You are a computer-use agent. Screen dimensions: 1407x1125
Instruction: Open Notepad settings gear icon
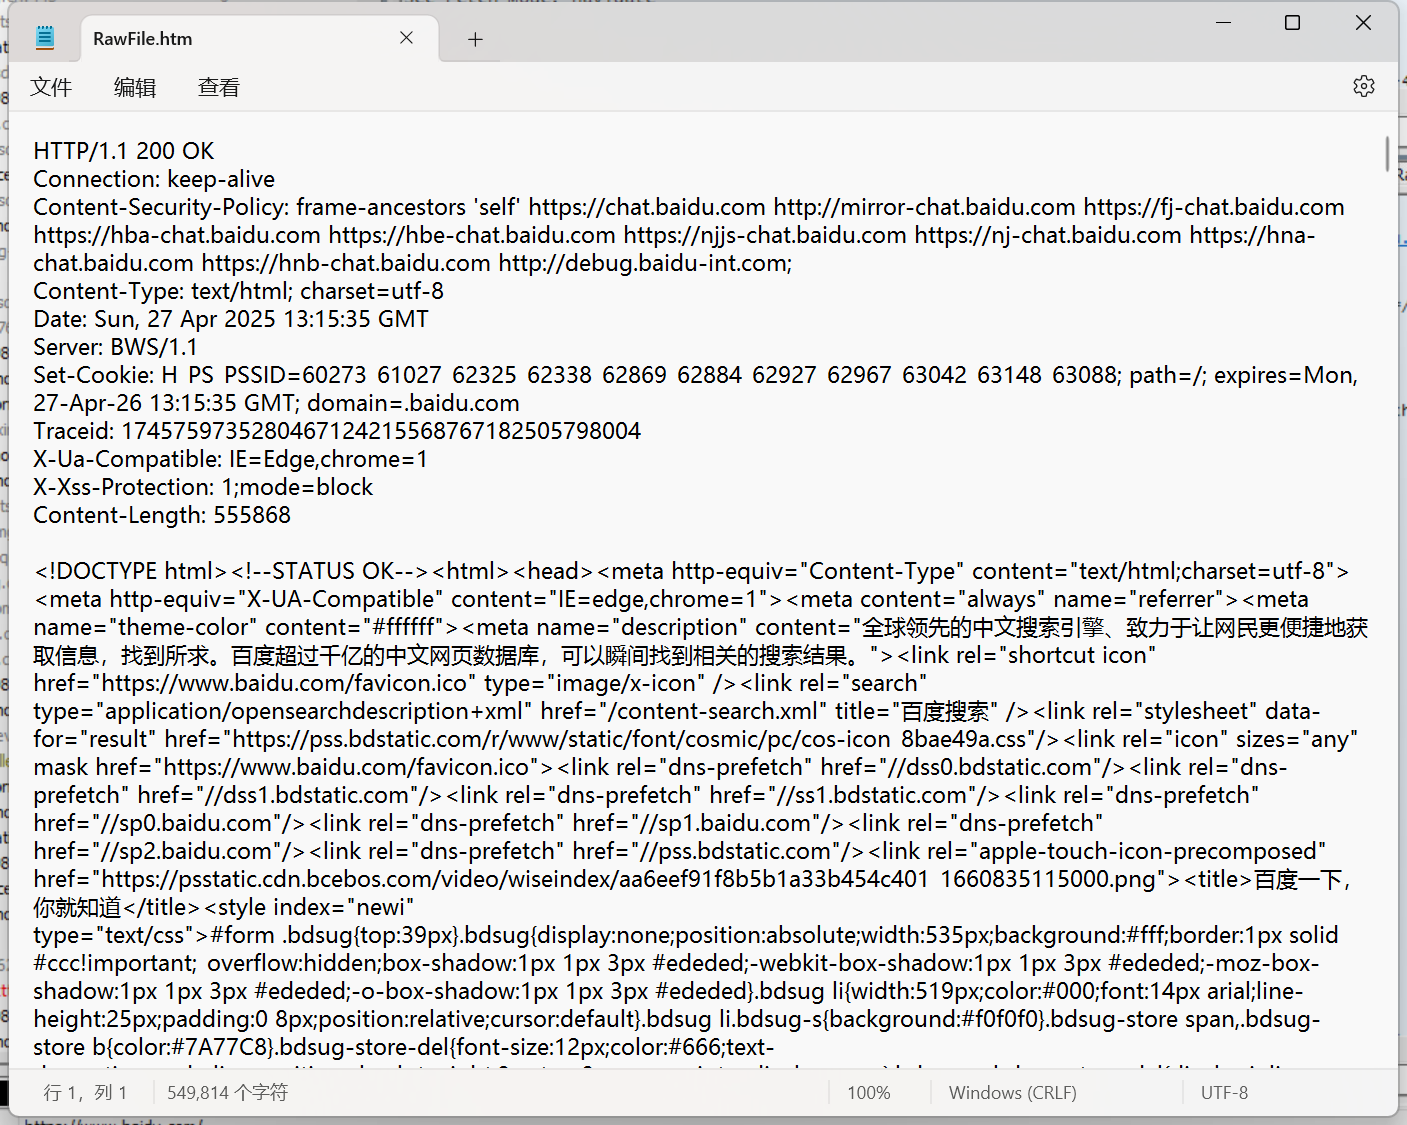[1363, 86]
